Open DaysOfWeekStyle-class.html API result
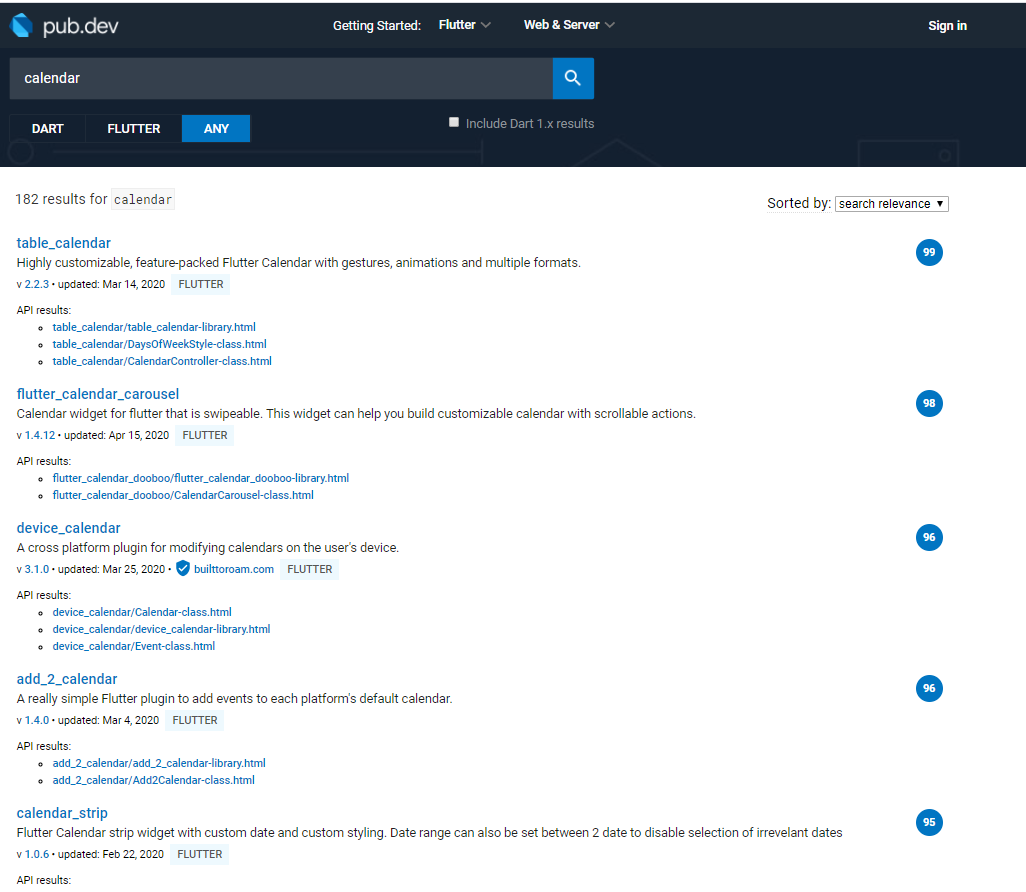The image size is (1026, 892). point(160,344)
